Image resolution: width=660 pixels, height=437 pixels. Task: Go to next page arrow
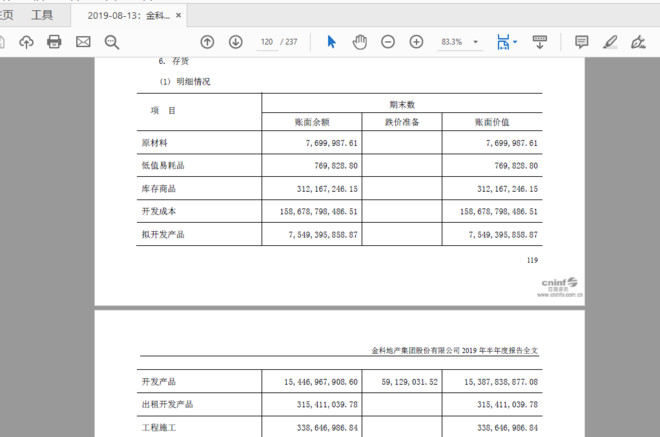[236, 42]
